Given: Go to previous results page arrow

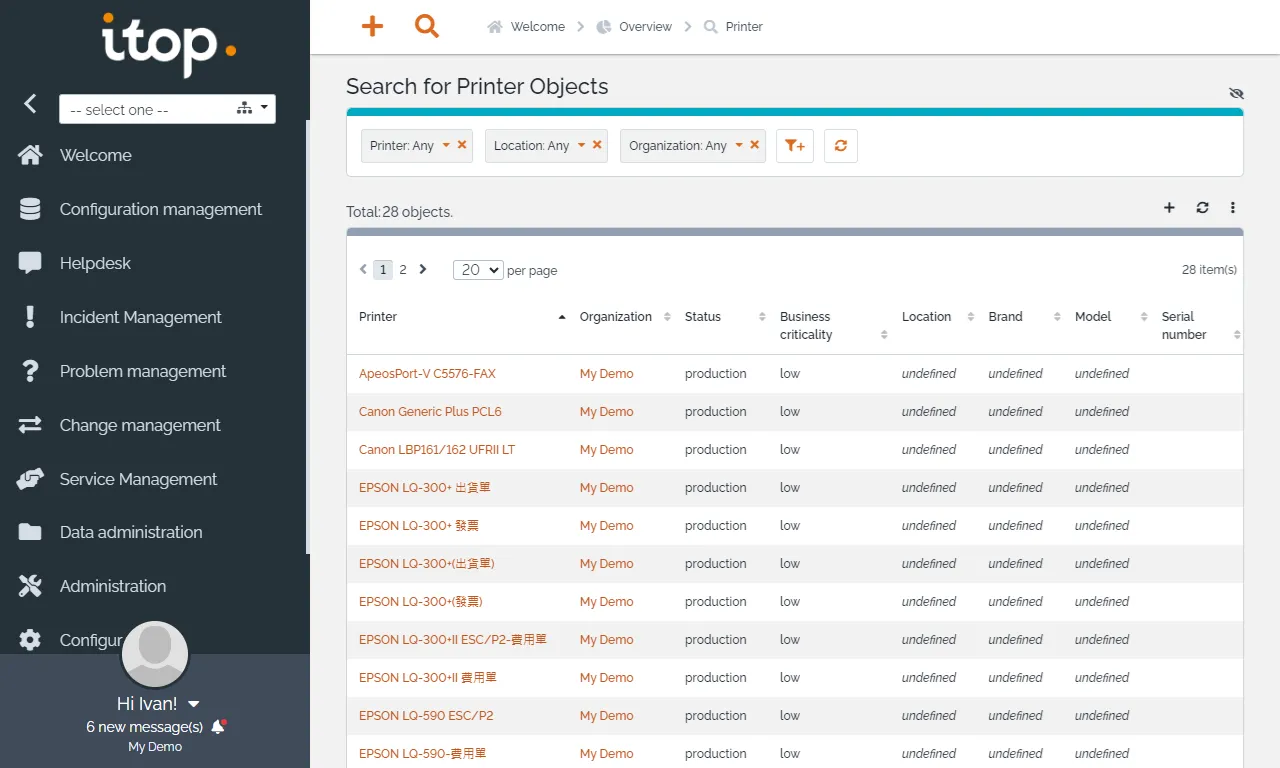Looking at the screenshot, I should click(363, 269).
